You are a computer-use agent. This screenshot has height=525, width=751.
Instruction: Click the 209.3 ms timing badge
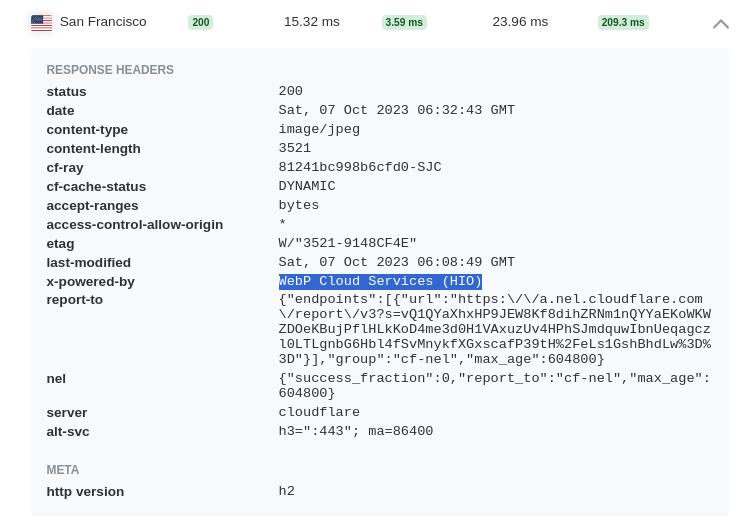click(623, 23)
